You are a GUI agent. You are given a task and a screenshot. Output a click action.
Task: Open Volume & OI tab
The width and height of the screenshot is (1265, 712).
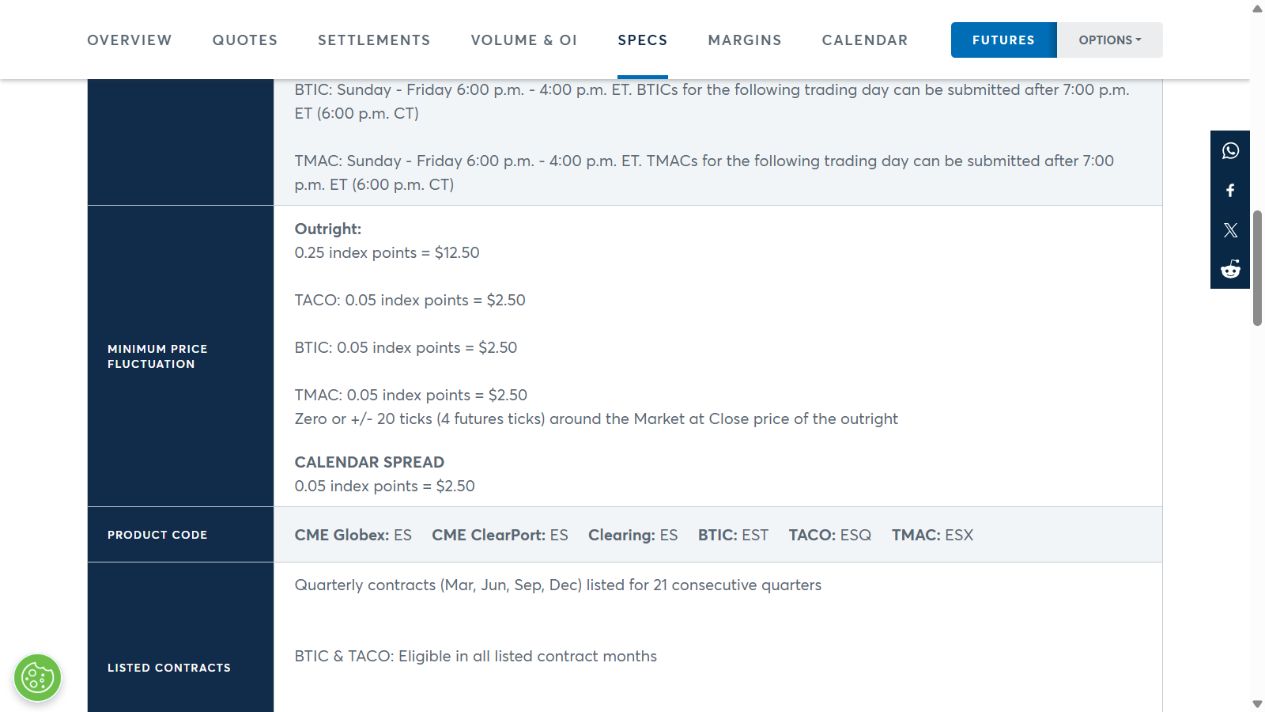524,40
